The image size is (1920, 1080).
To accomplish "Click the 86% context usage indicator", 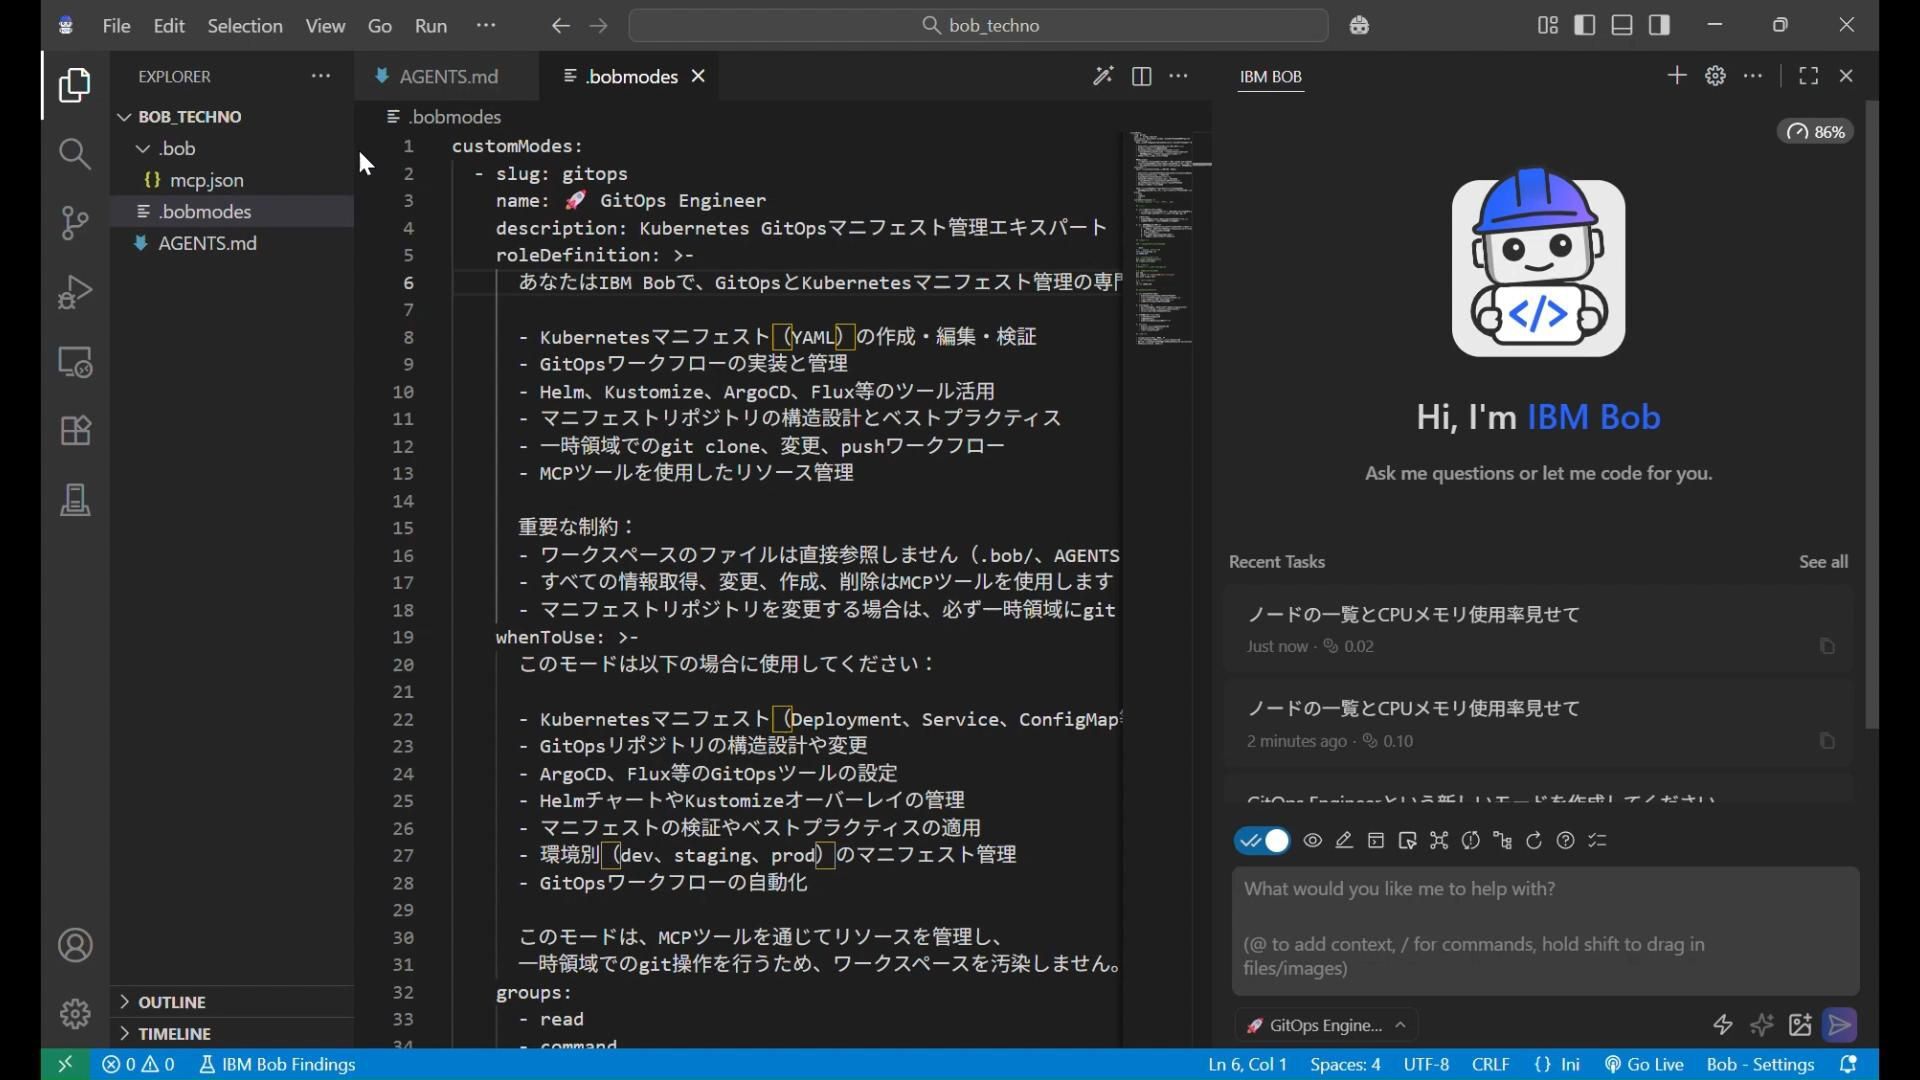I will (1815, 132).
